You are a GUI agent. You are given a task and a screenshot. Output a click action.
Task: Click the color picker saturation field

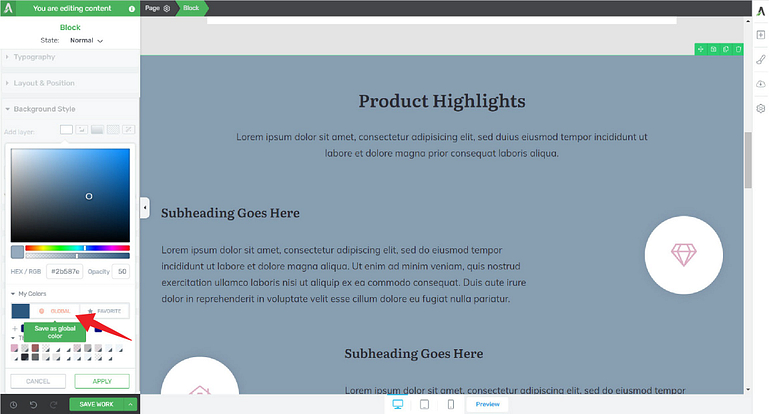click(70, 195)
